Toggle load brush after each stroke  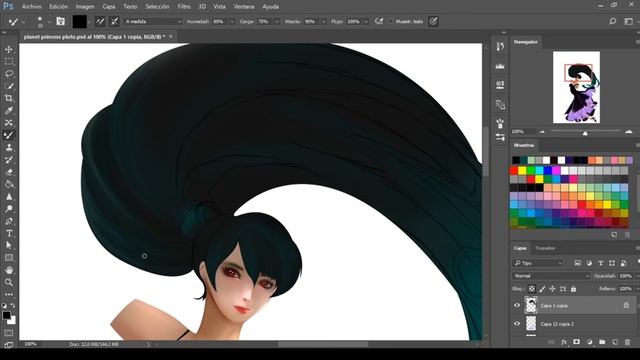click(x=100, y=21)
